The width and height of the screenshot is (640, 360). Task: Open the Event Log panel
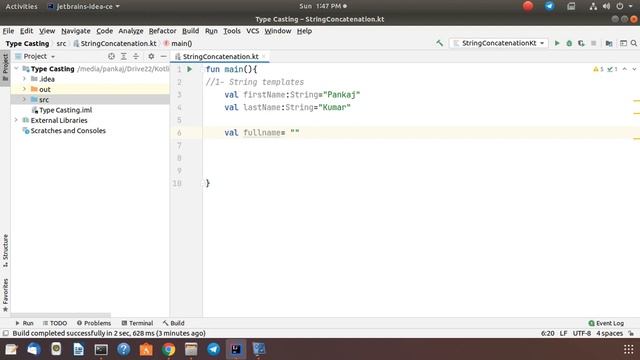pyautogui.click(x=606, y=323)
